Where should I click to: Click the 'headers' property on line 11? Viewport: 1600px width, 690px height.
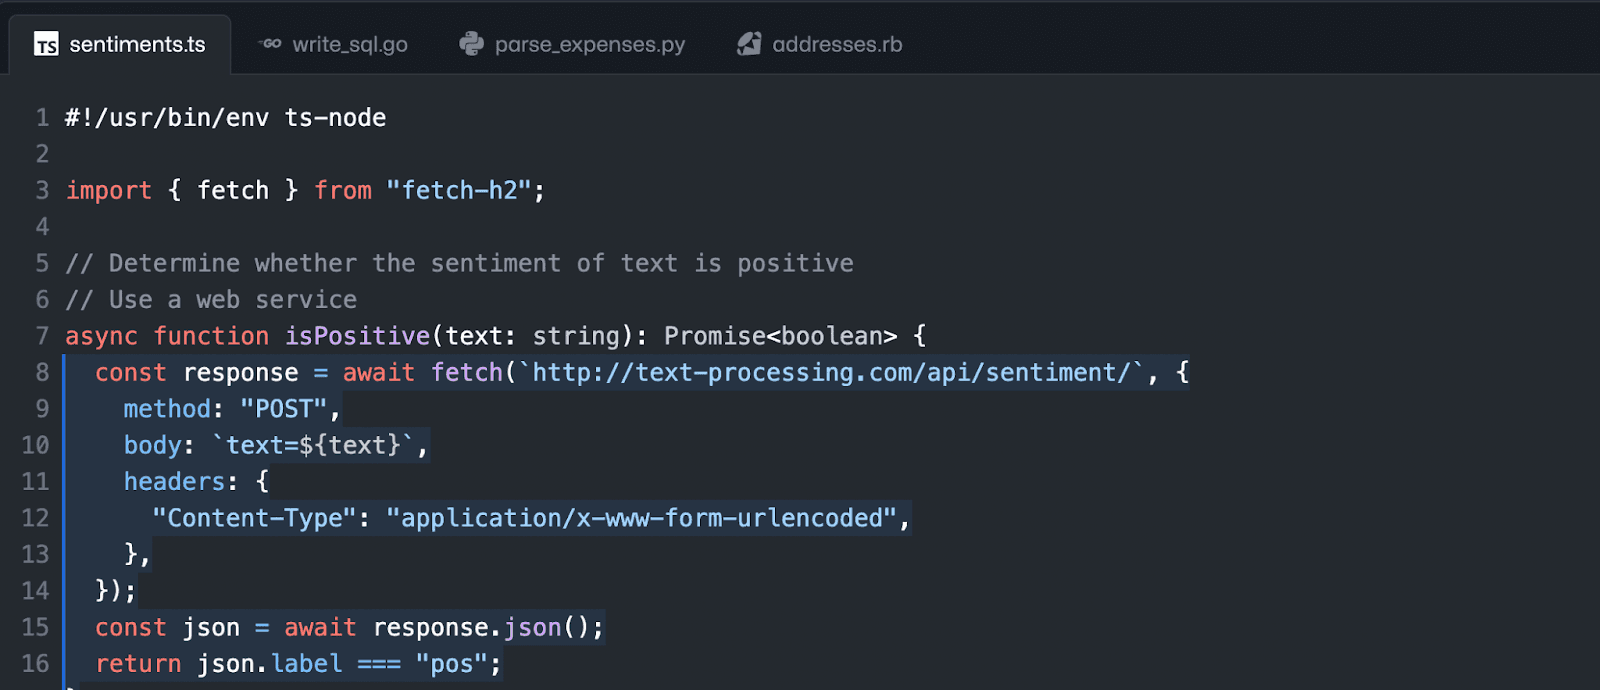(175, 482)
